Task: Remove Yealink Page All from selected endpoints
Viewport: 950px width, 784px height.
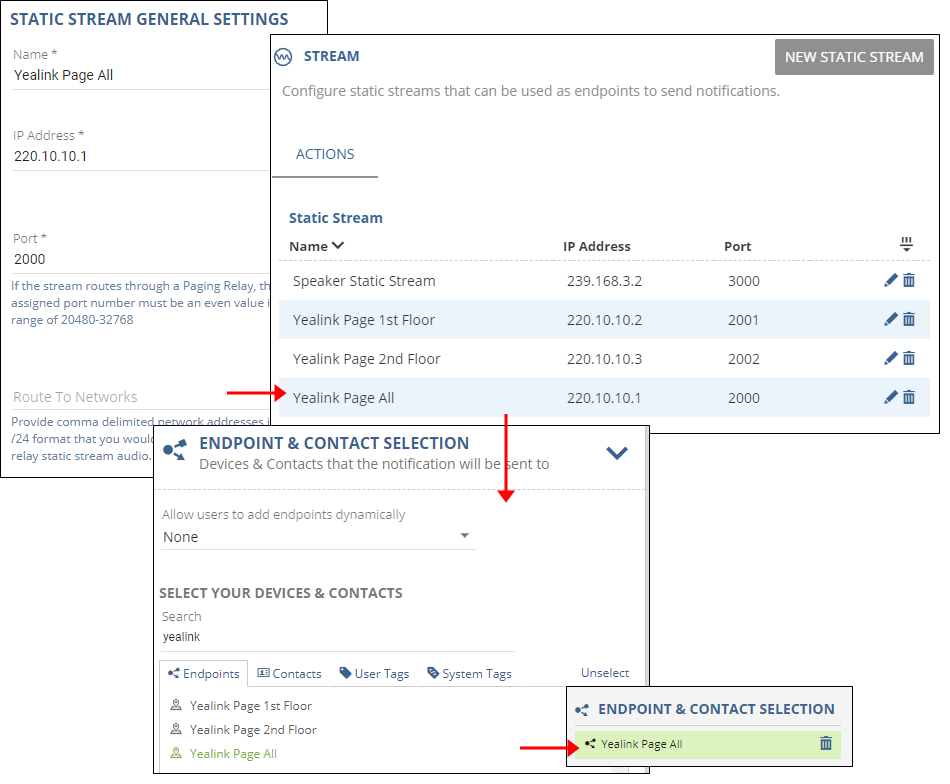Action: point(826,743)
